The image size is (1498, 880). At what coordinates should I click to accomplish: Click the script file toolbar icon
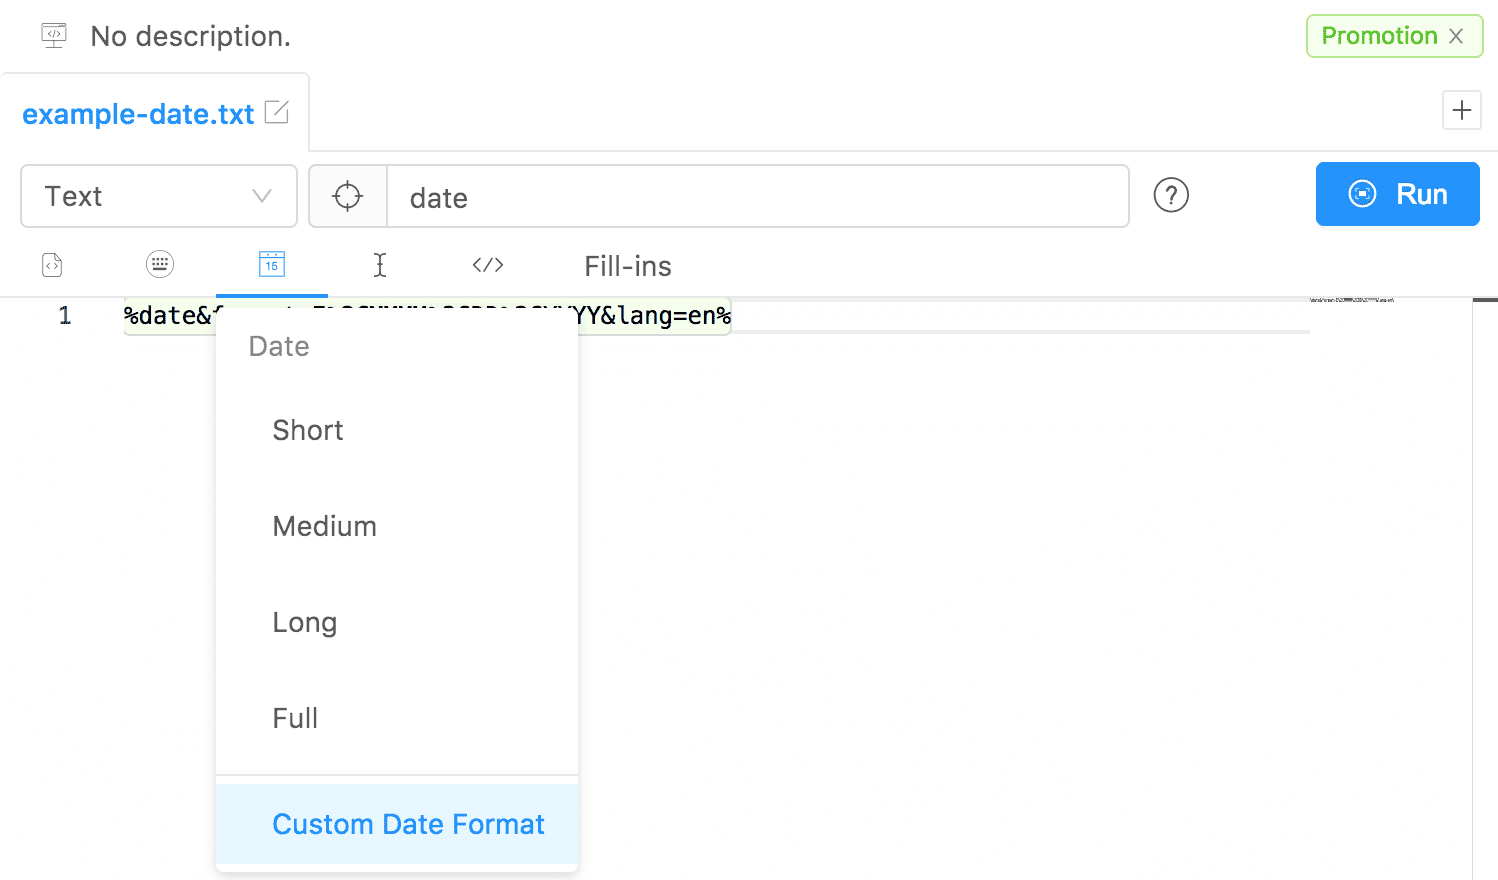[x=52, y=265]
